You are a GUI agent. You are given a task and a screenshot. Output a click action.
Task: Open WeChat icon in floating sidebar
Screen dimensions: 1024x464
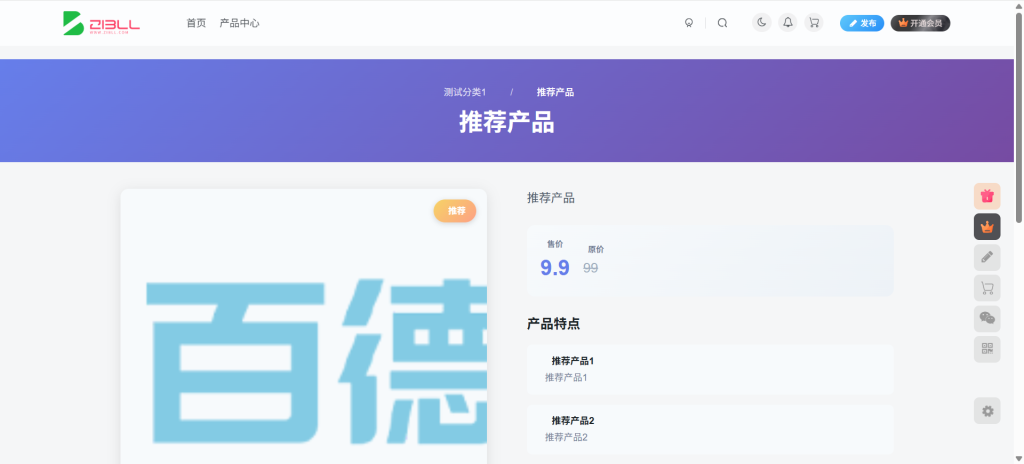pos(987,319)
